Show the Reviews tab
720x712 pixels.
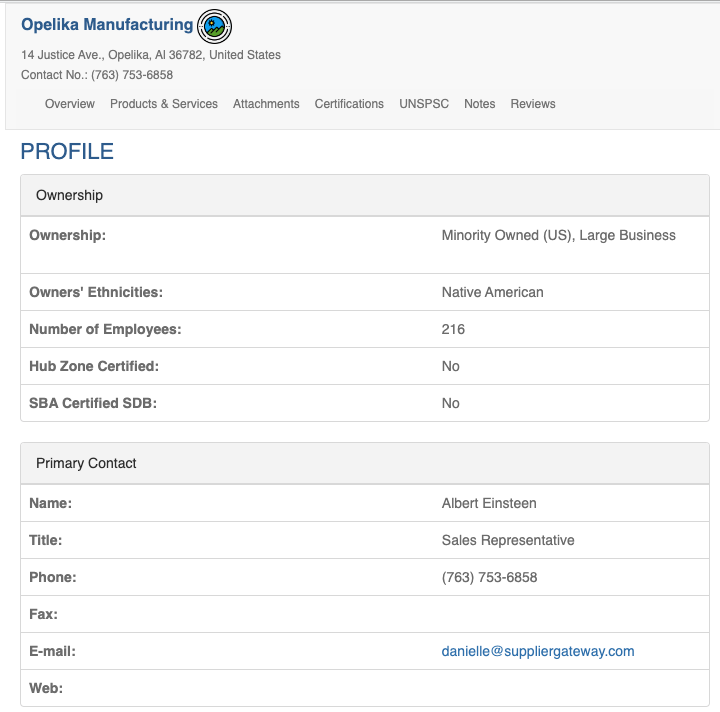533,104
